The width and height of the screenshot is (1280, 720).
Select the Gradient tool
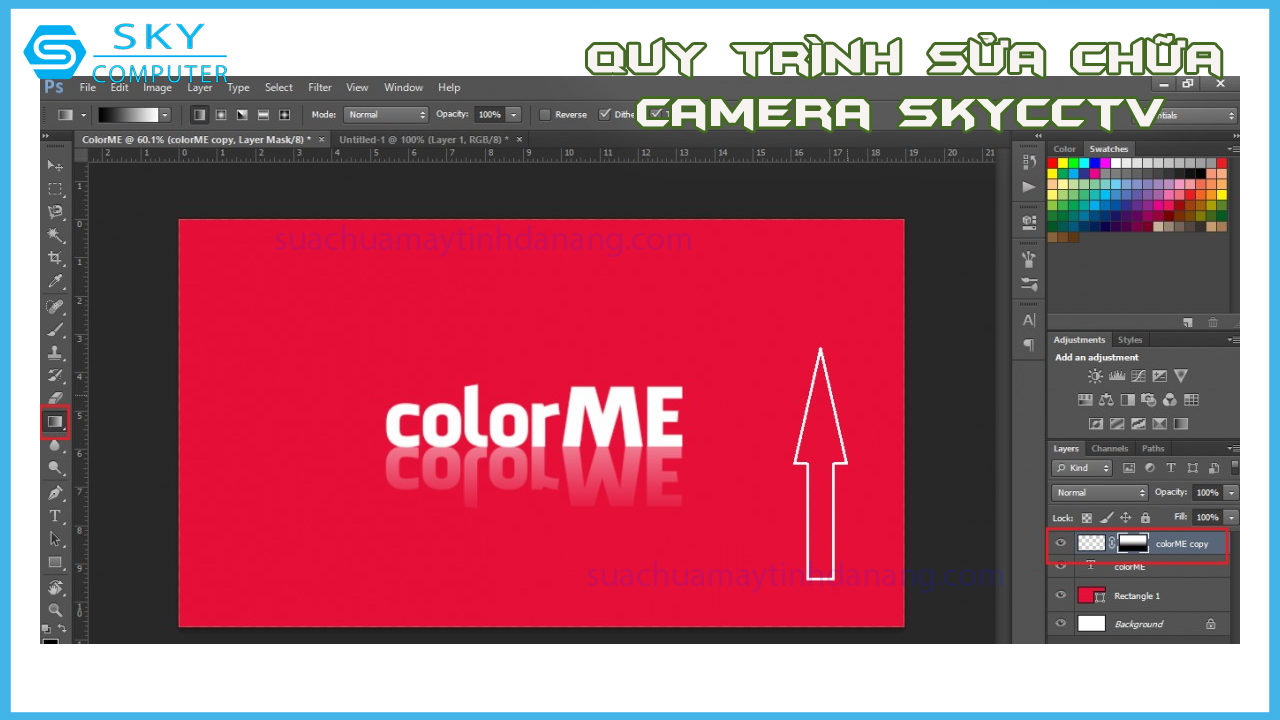click(55, 422)
